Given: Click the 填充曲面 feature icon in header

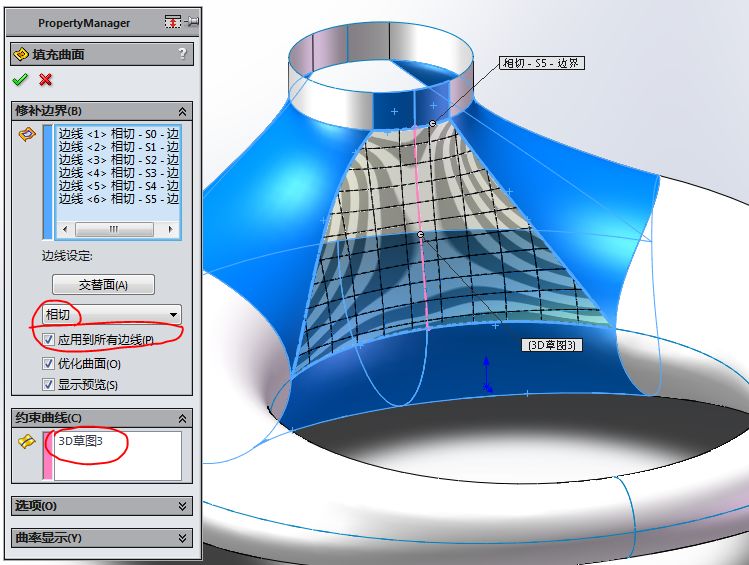Looking at the screenshot, I should [21, 54].
